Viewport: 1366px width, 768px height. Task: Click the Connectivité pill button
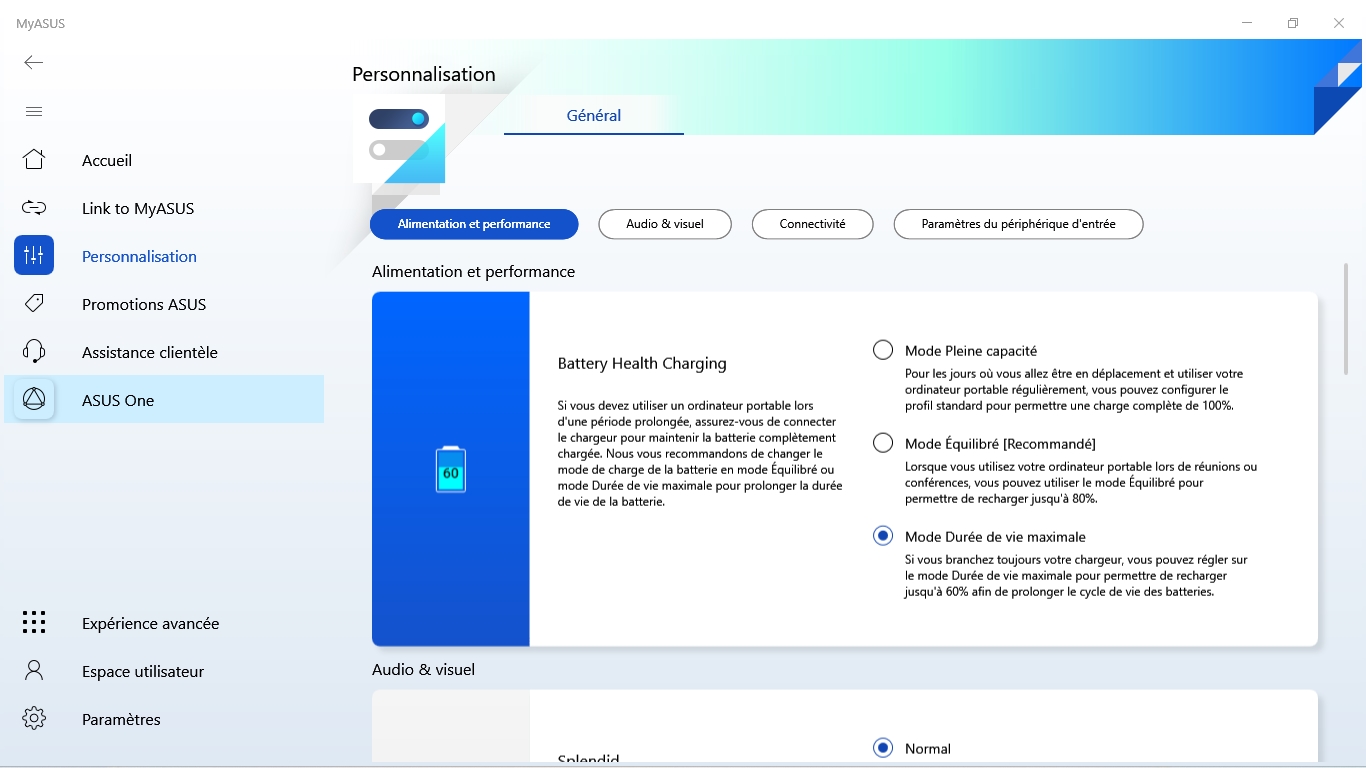(x=812, y=224)
